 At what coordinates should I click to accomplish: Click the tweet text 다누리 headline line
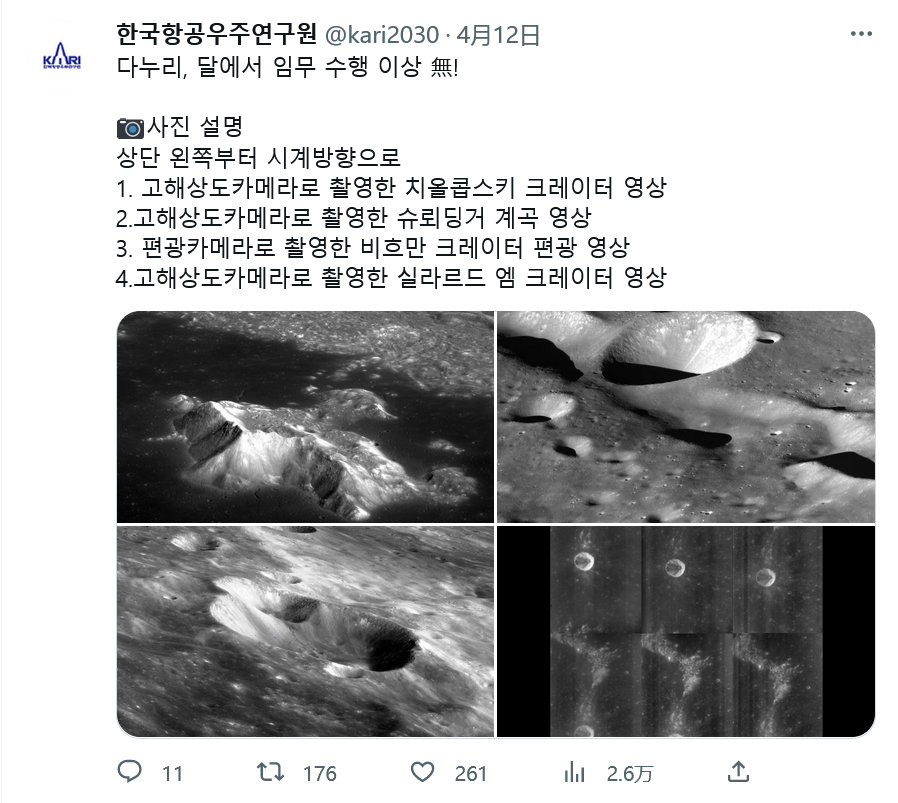click(x=287, y=68)
